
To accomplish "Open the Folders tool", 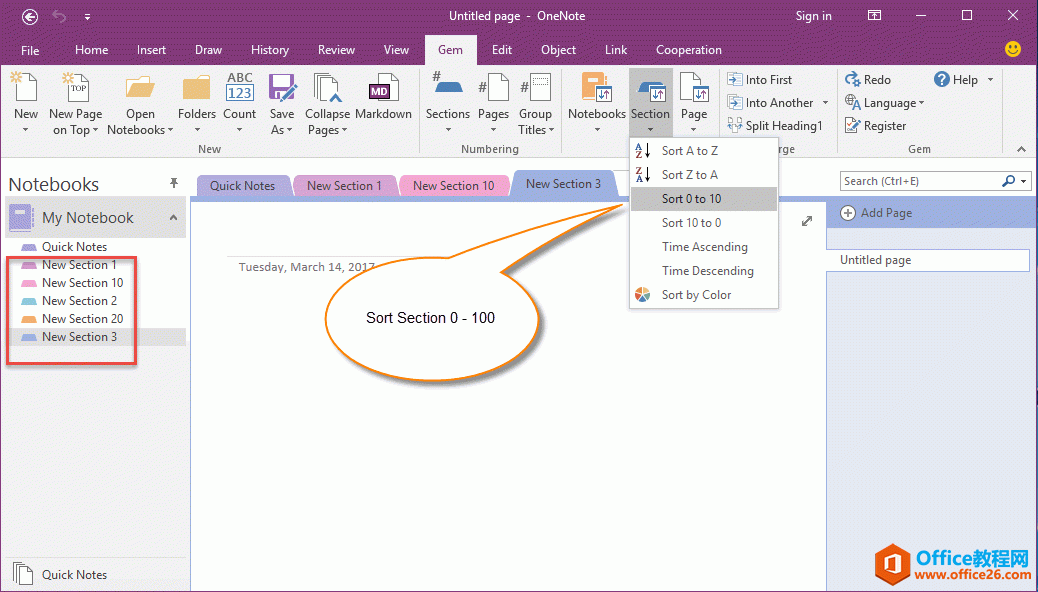I will [x=196, y=100].
